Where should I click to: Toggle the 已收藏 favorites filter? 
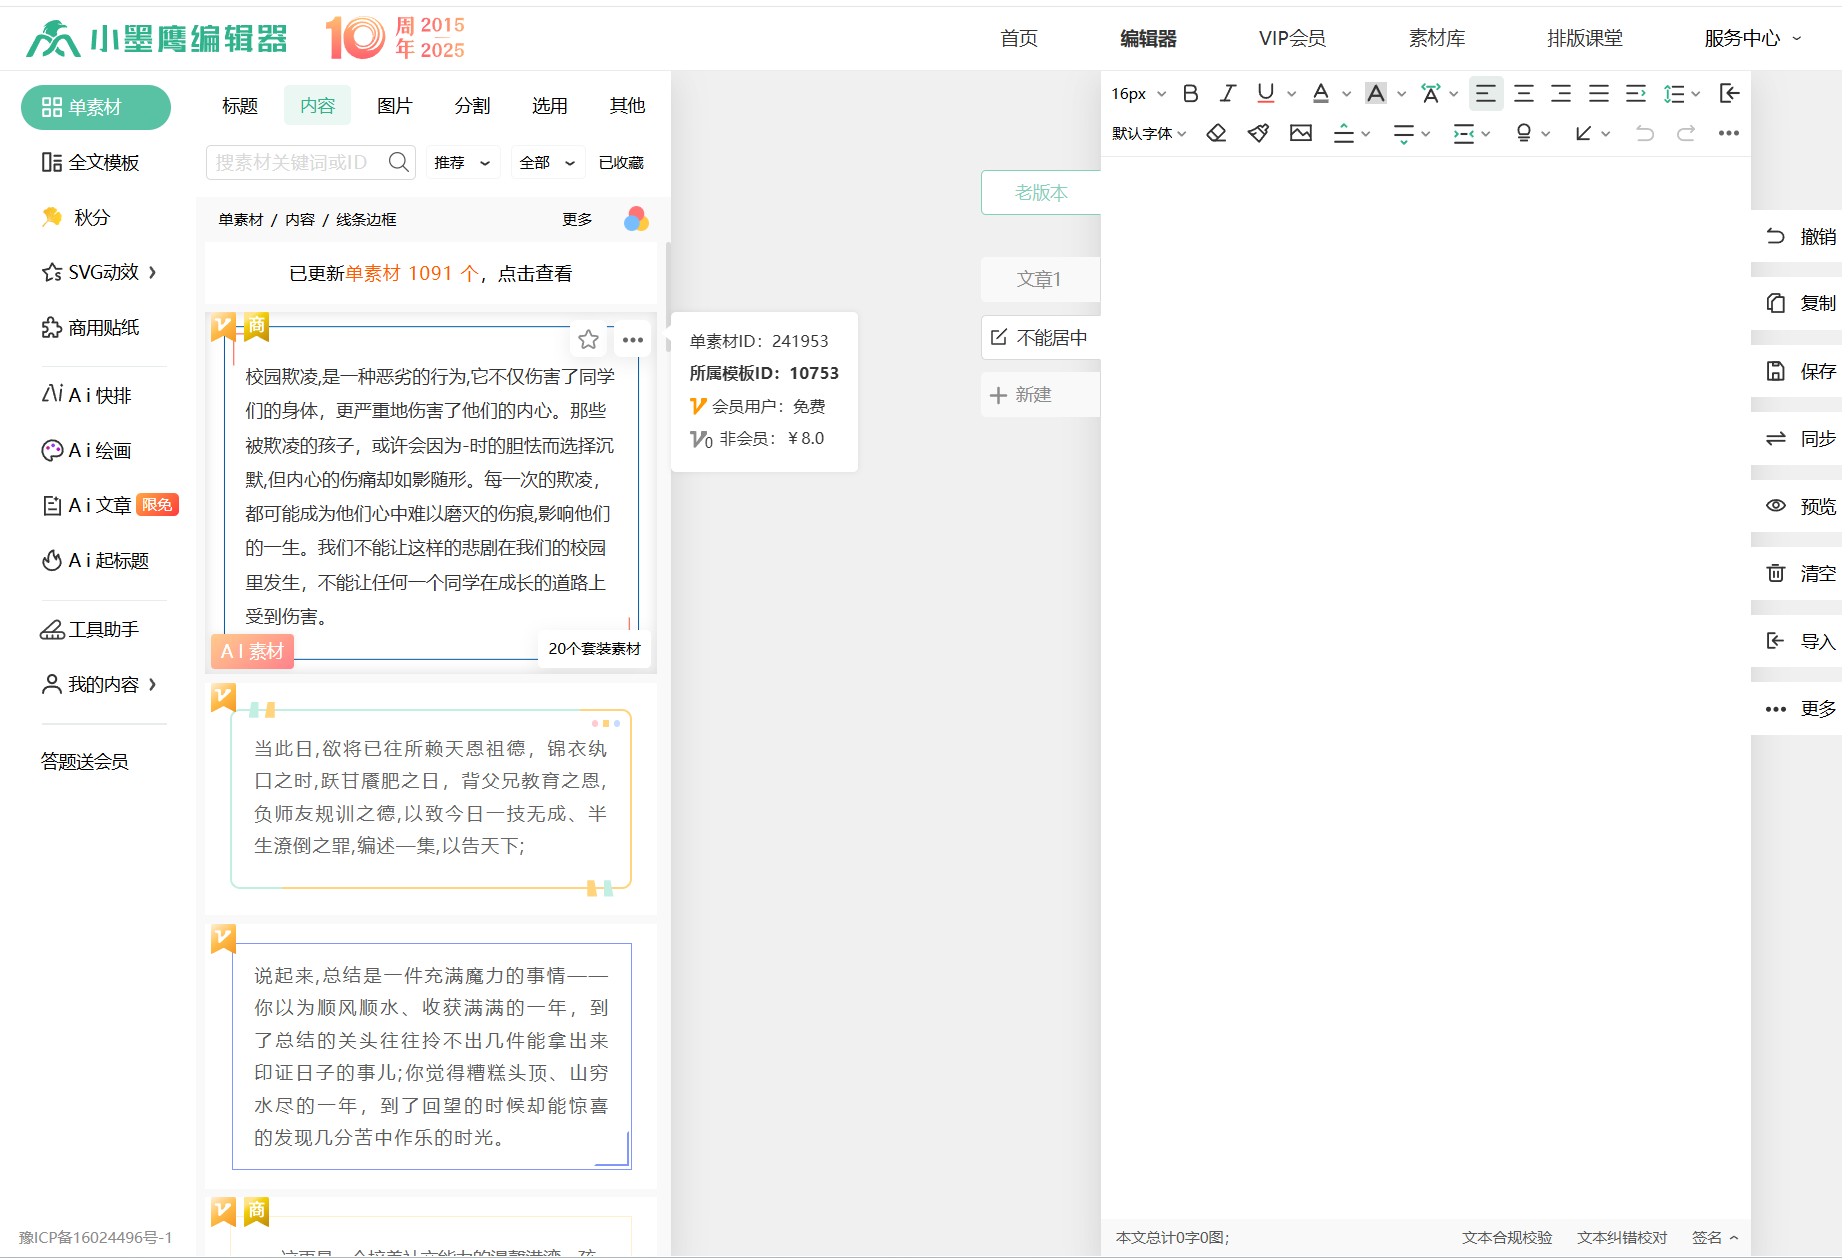(620, 162)
